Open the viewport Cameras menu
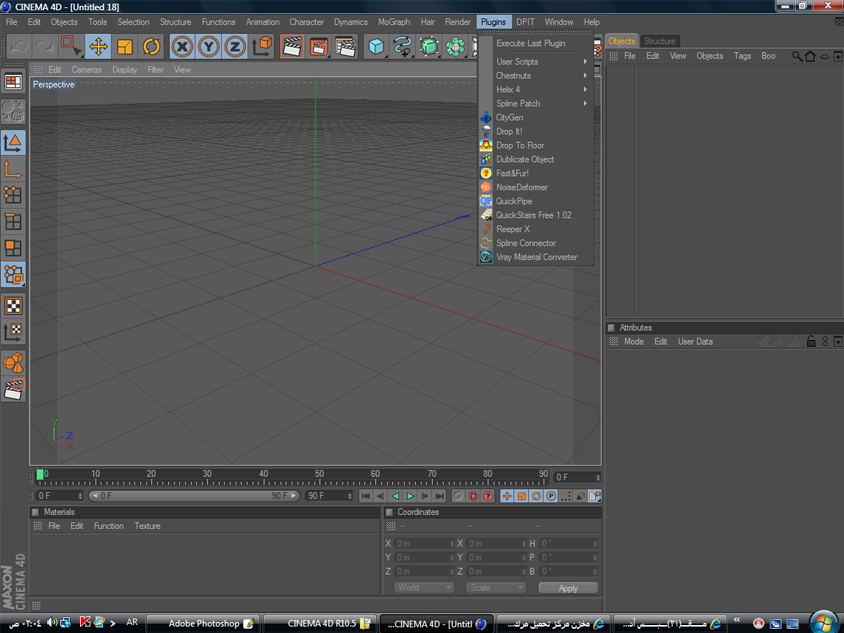Image resolution: width=844 pixels, height=633 pixels. (86, 70)
